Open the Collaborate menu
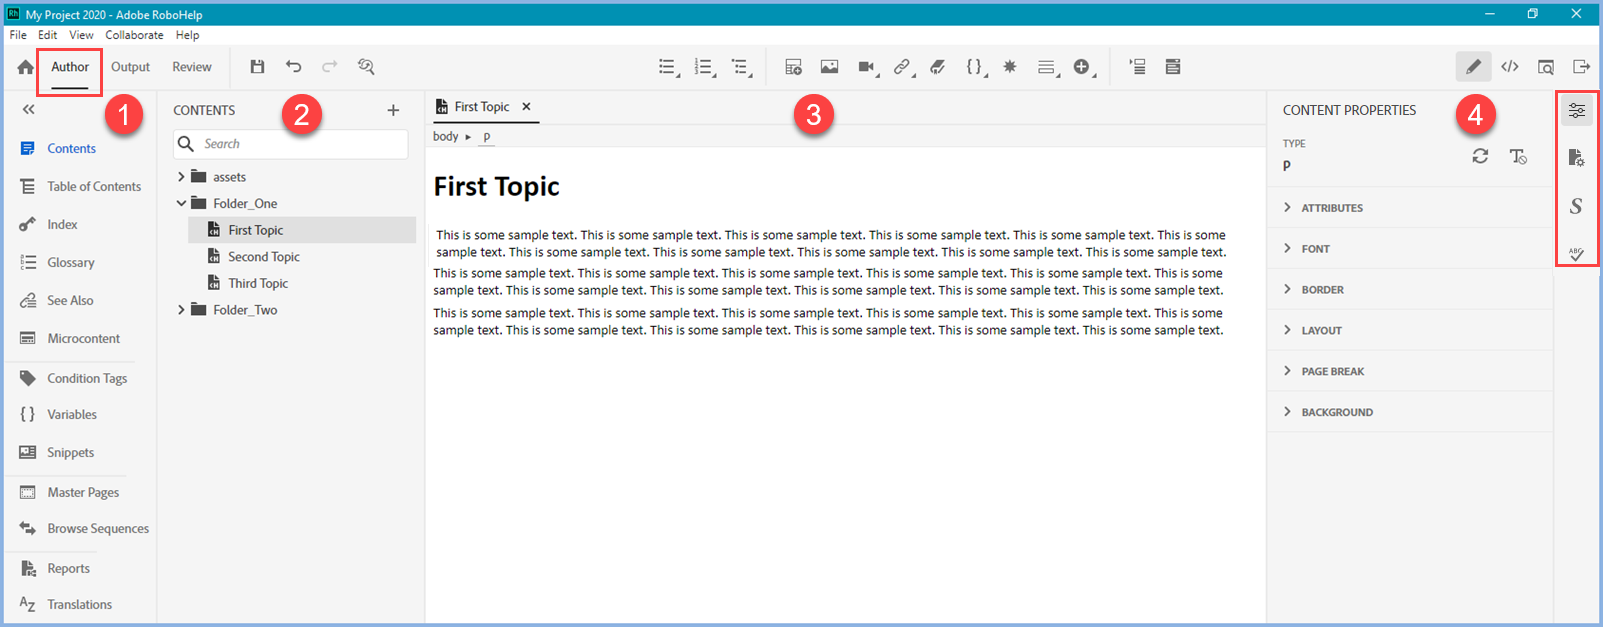Screen dimensions: 1603x627 pos(134,35)
